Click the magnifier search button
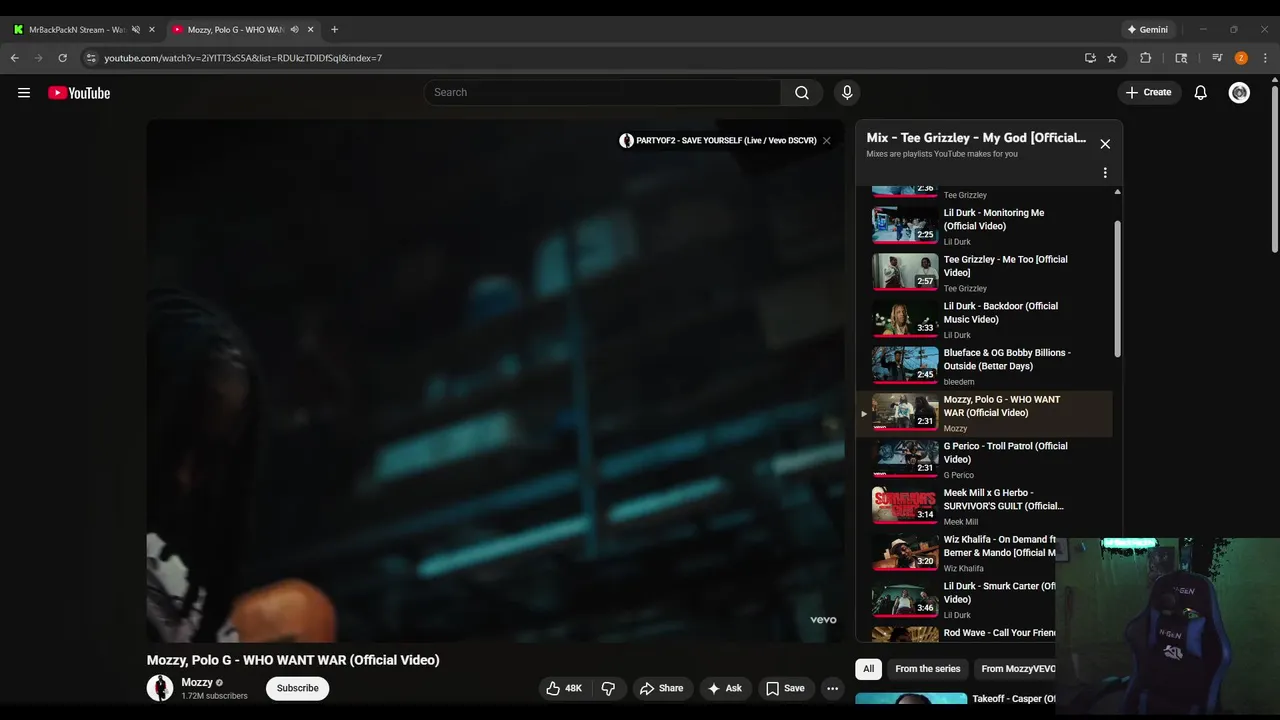 tap(802, 93)
